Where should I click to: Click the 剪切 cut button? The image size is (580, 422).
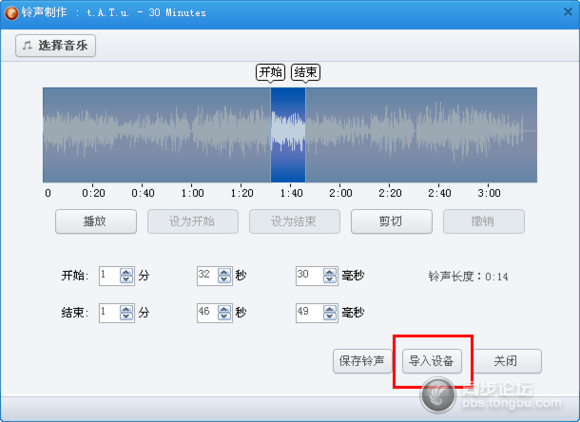391,221
